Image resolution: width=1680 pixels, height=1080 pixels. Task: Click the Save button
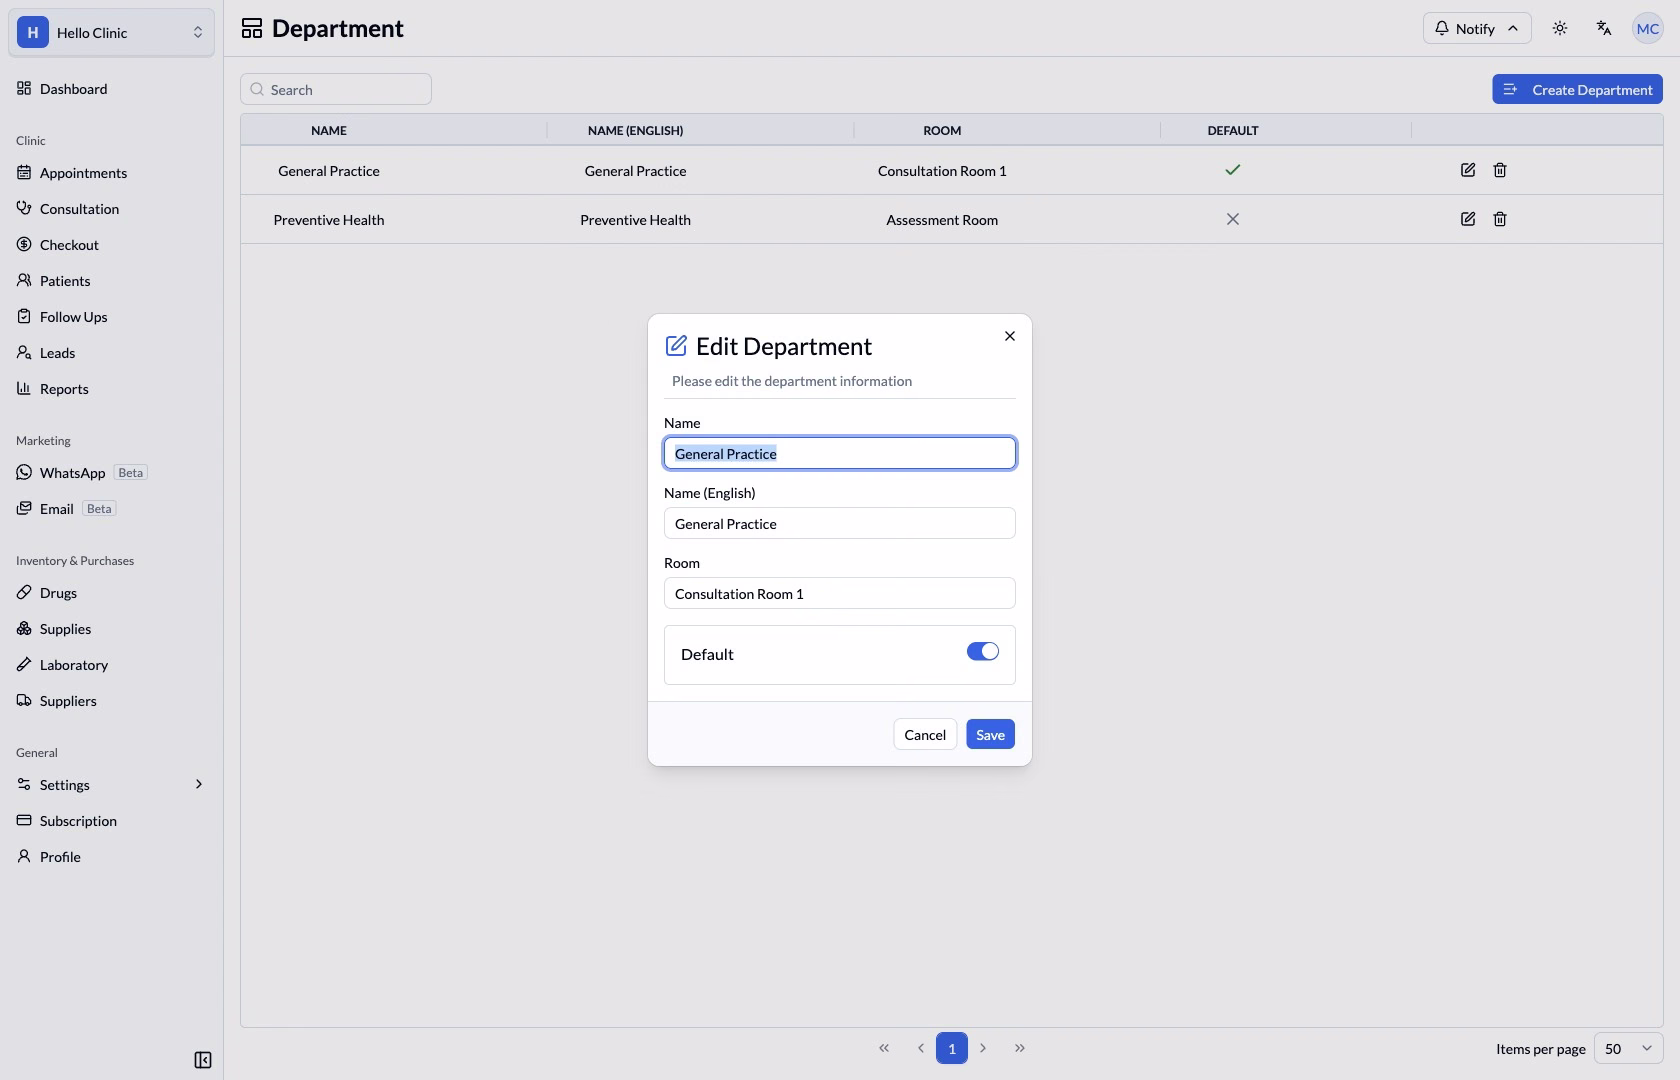(990, 735)
